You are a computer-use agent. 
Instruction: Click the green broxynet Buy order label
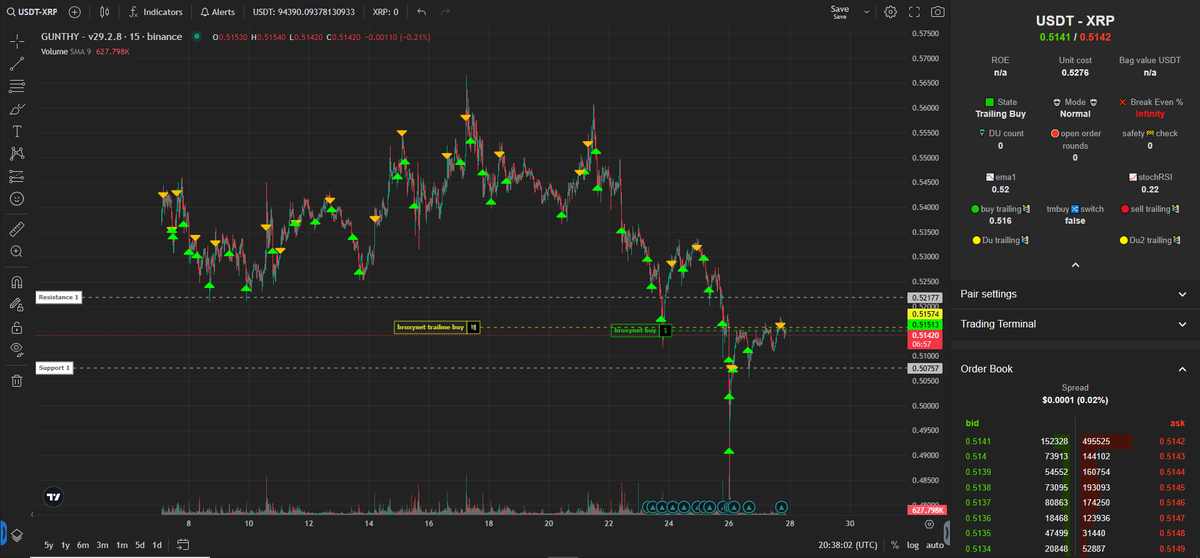pyautogui.click(x=641, y=330)
